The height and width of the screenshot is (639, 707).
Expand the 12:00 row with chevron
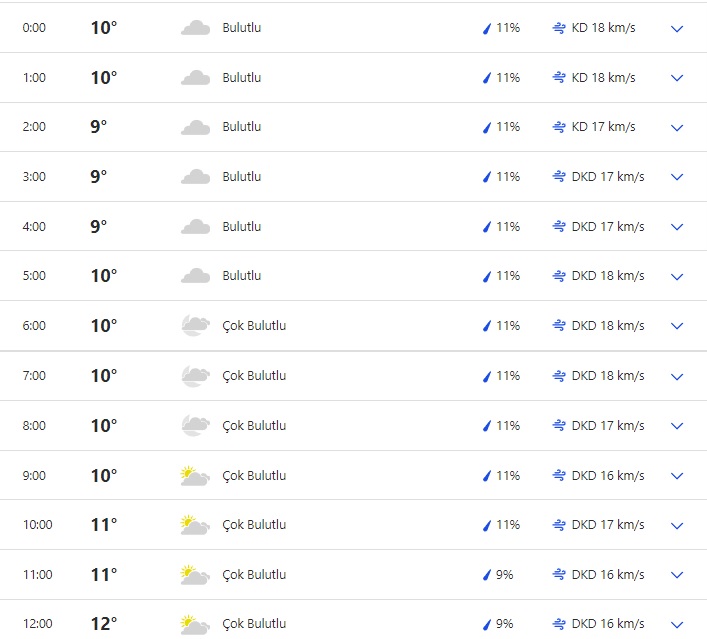point(677,625)
